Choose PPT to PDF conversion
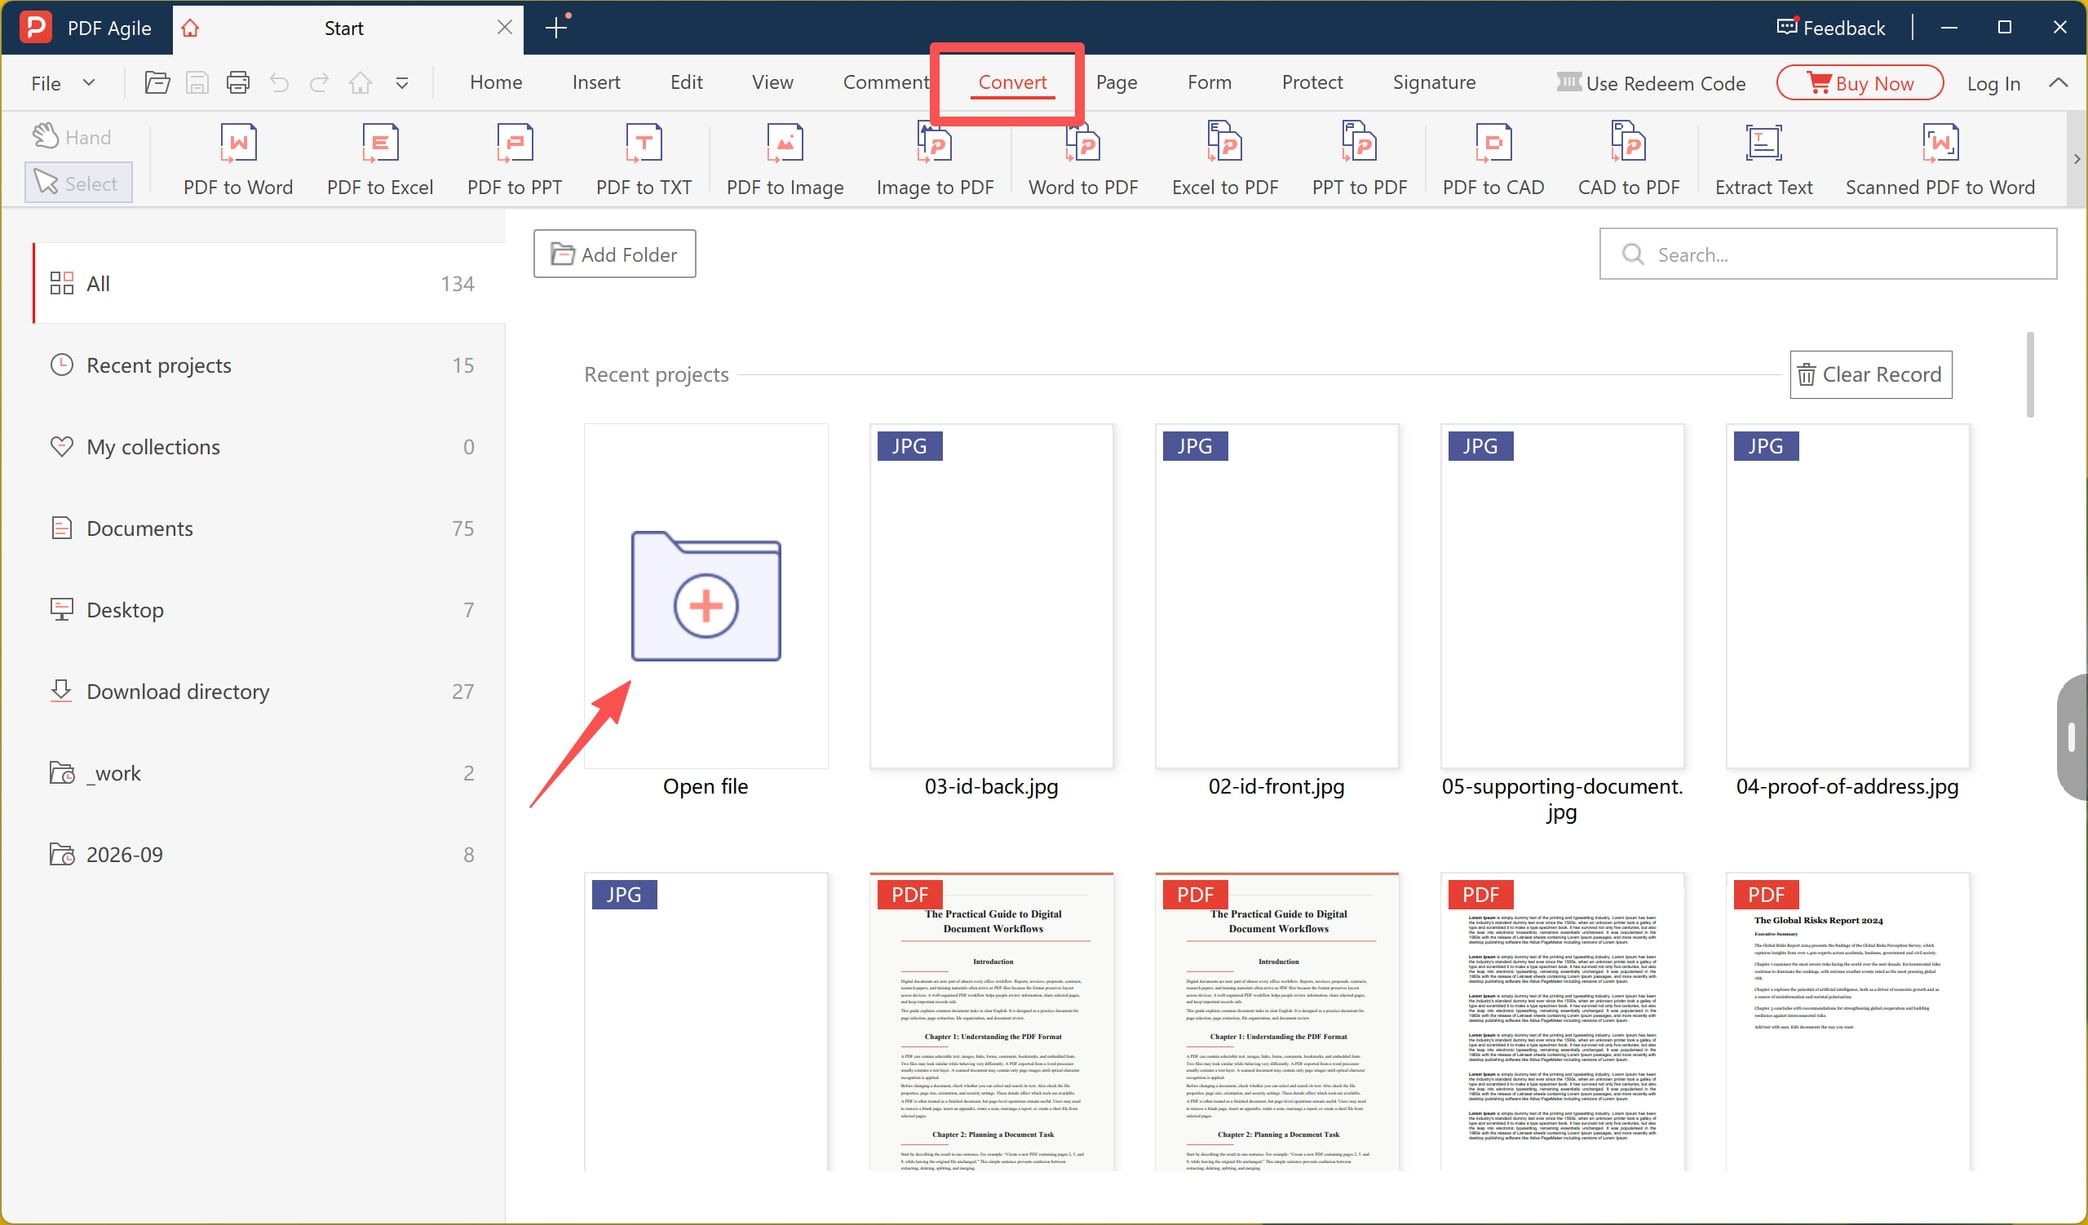The width and height of the screenshot is (2088, 1225). pos(1359,160)
